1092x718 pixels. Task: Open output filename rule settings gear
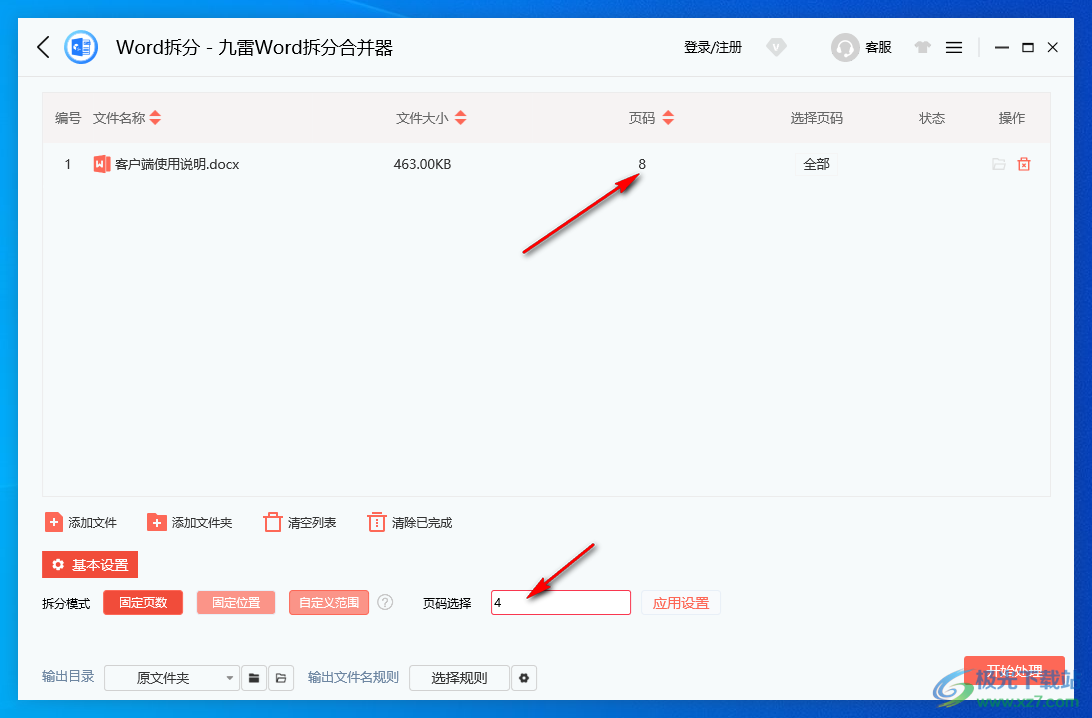[524, 677]
